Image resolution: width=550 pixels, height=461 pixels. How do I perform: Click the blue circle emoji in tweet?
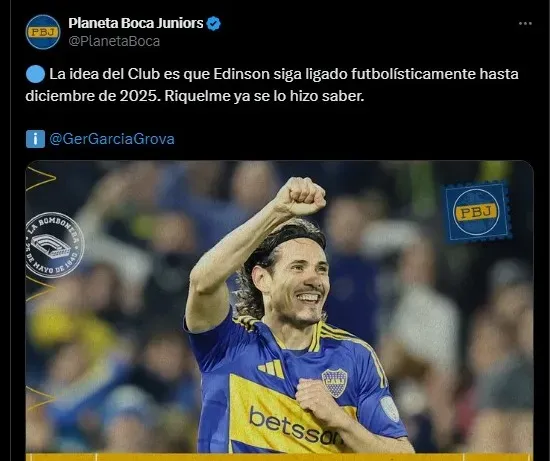pos(35,74)
